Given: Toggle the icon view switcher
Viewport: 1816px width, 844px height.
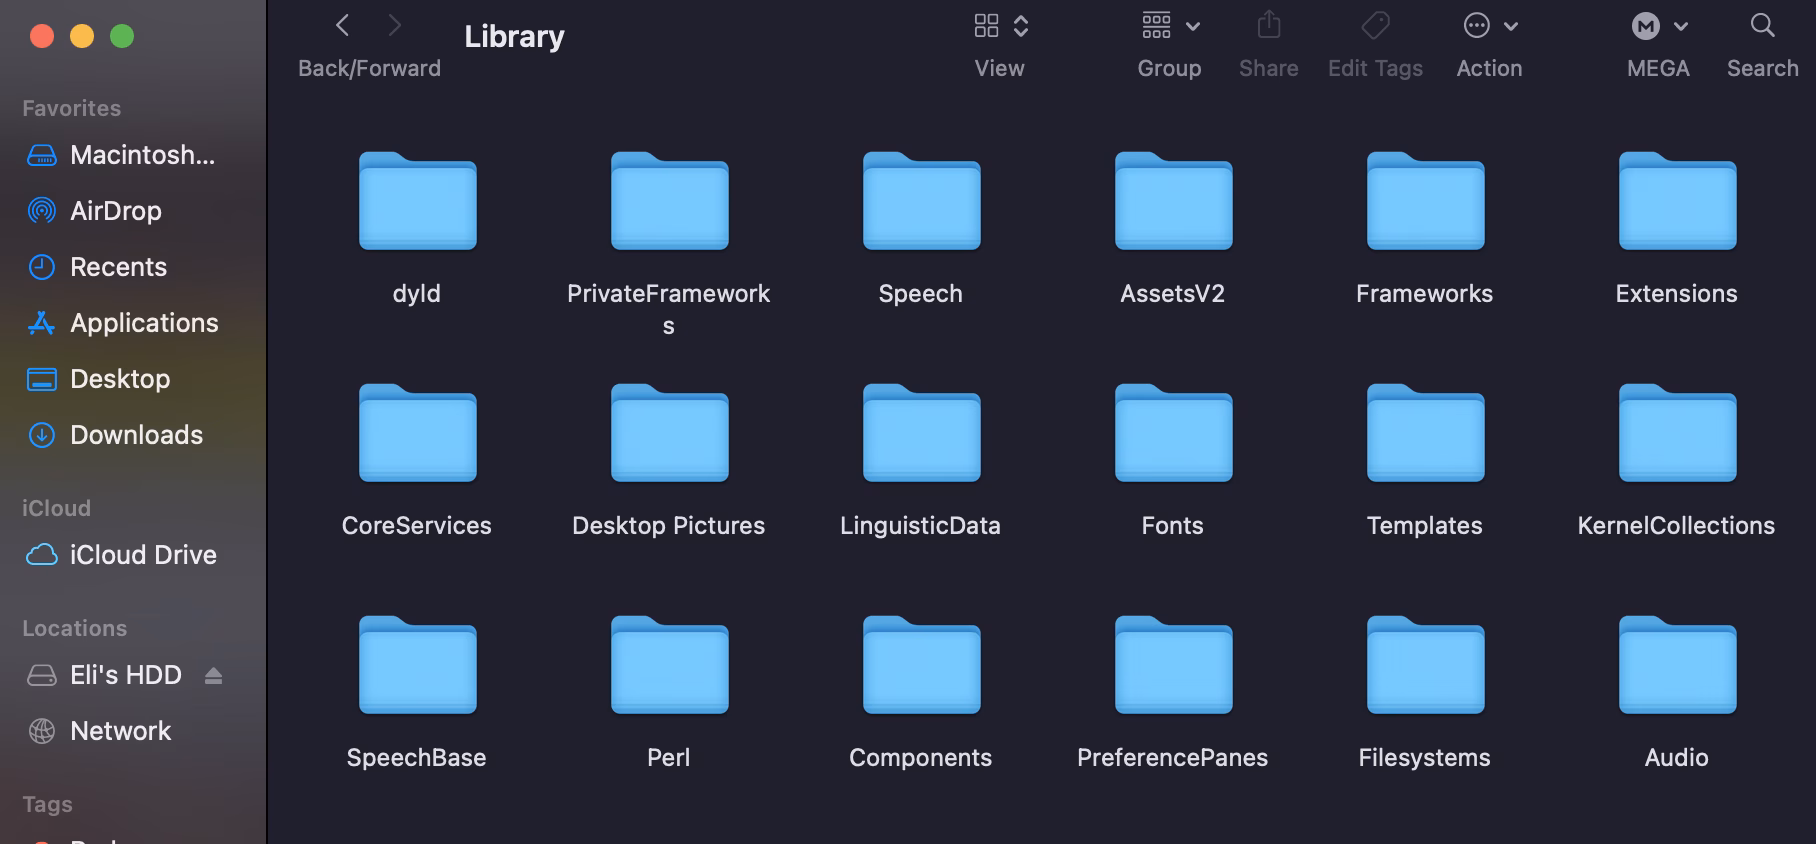Looking at the screenshot, I should 1000,26.
